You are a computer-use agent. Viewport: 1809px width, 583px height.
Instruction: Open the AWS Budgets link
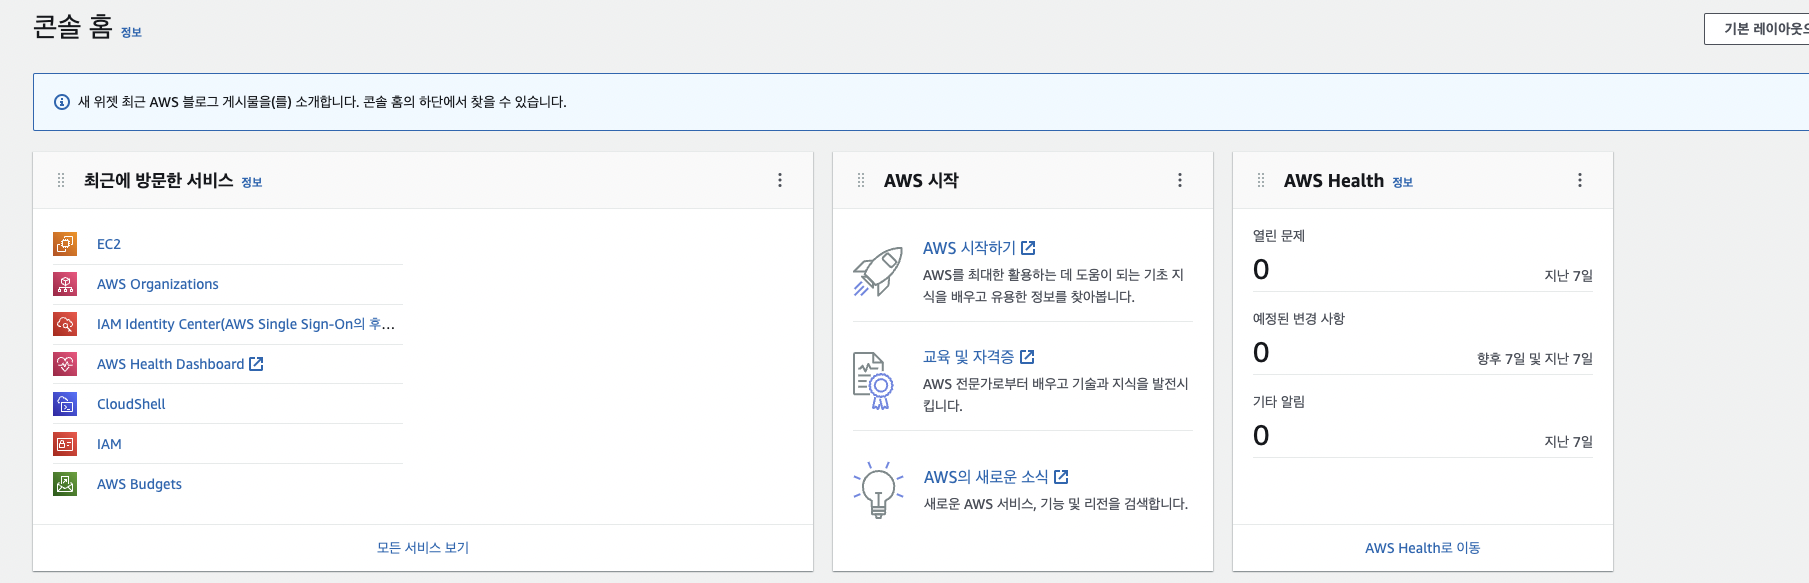pyautogui.click(x=139, y=484)
